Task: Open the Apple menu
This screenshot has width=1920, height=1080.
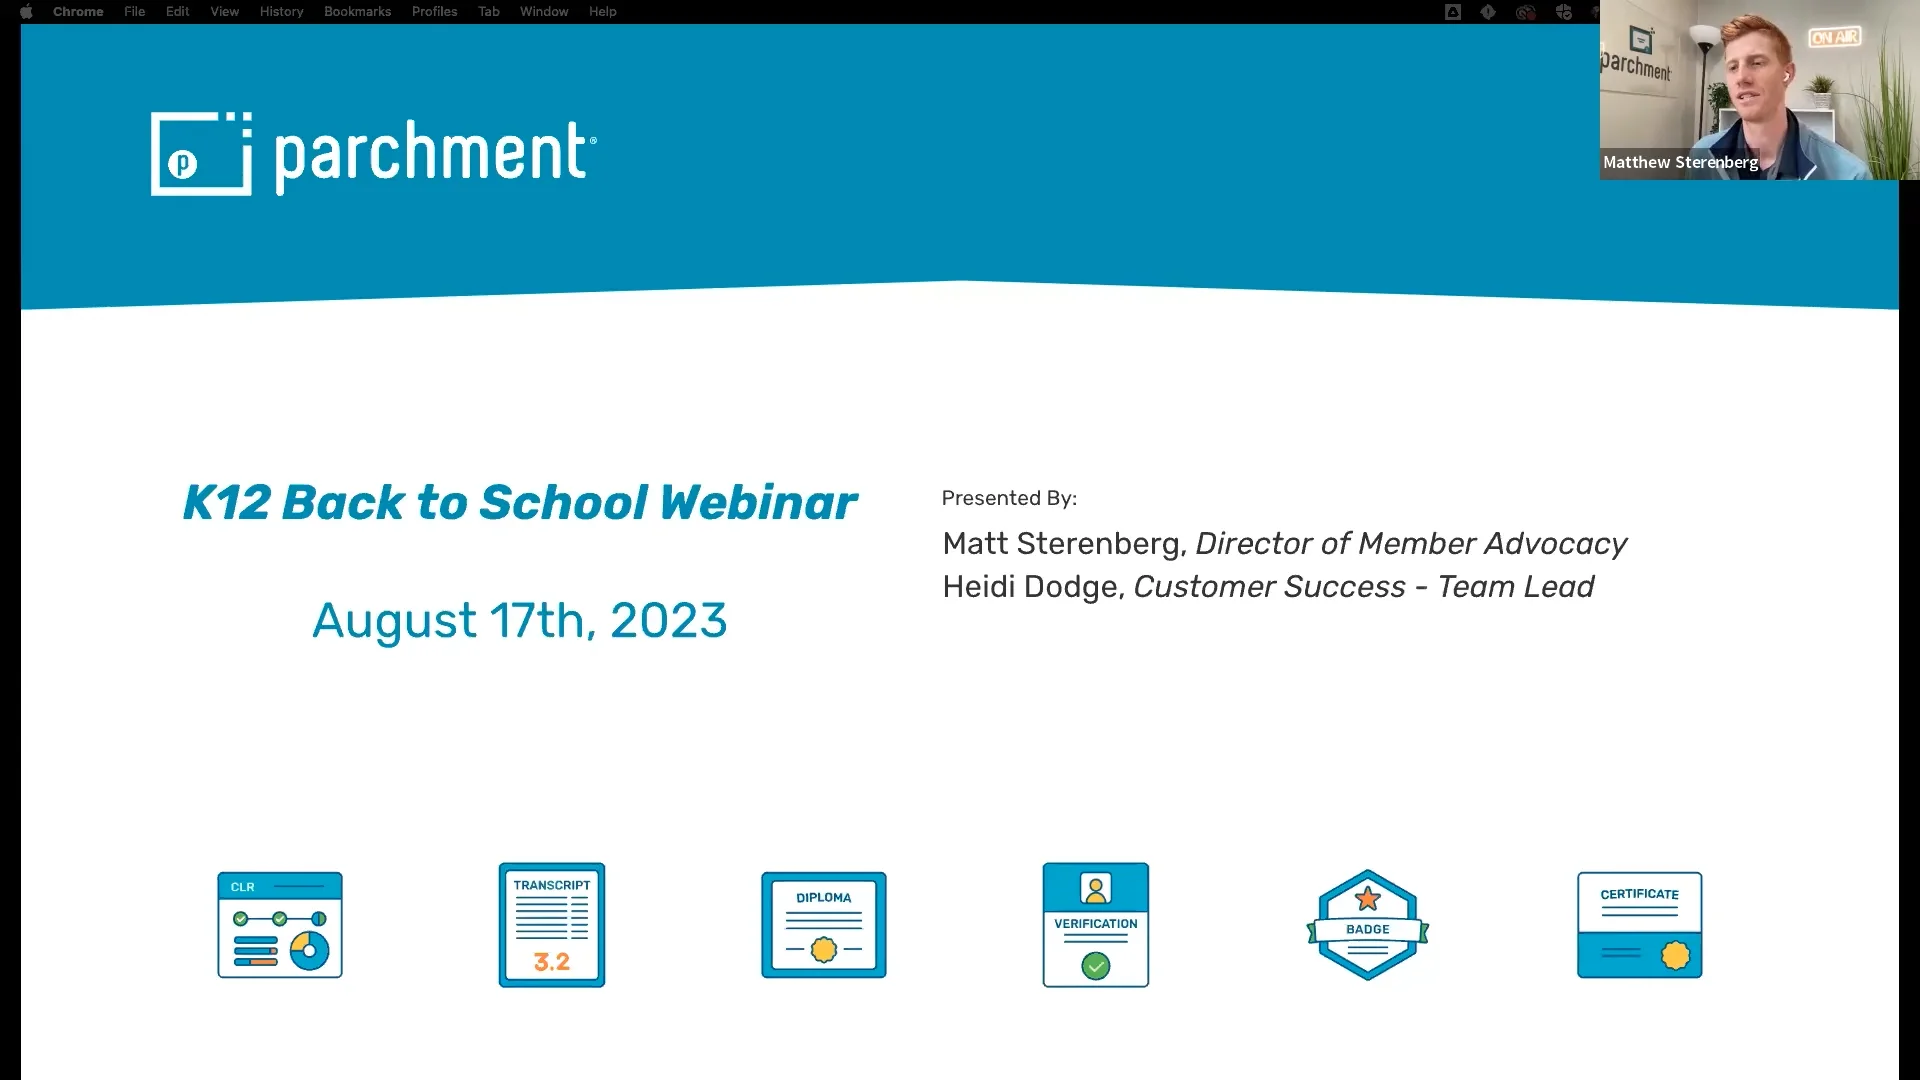Action: 26,11
